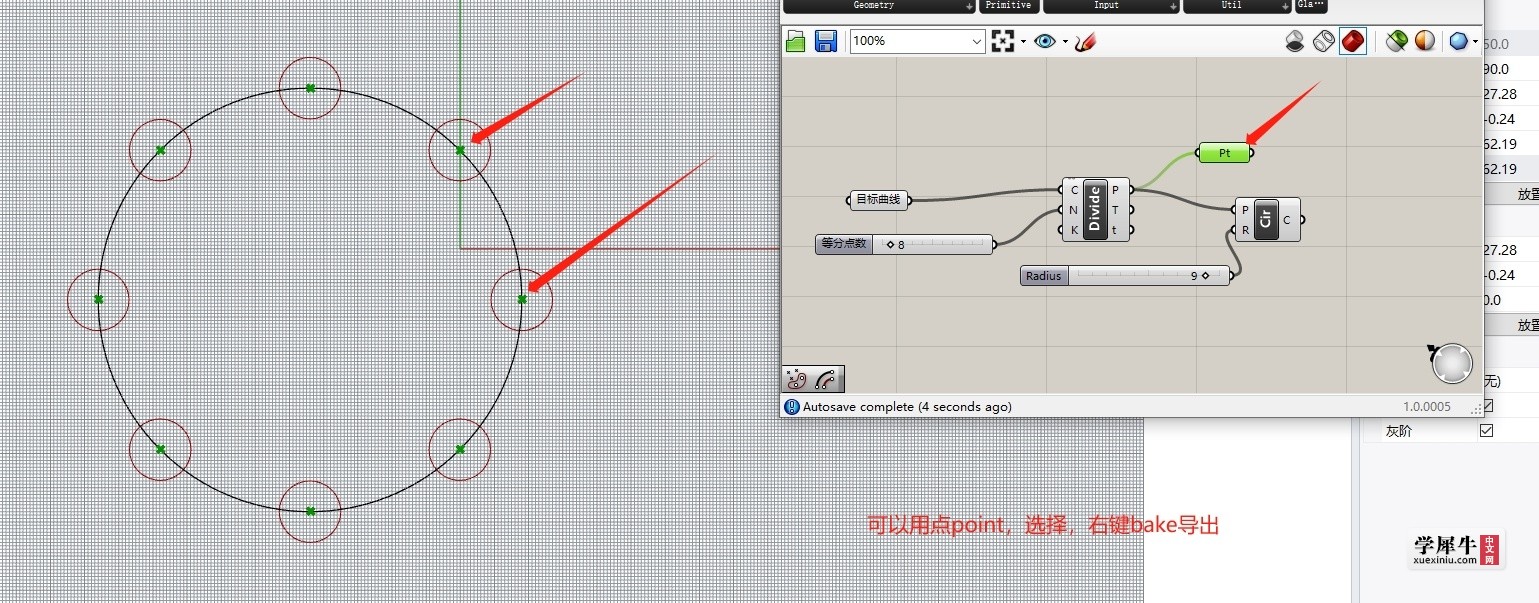Screen dimensions: 1539x603
Task: Click the Autosave complete status message
Action: pos(907,407)
